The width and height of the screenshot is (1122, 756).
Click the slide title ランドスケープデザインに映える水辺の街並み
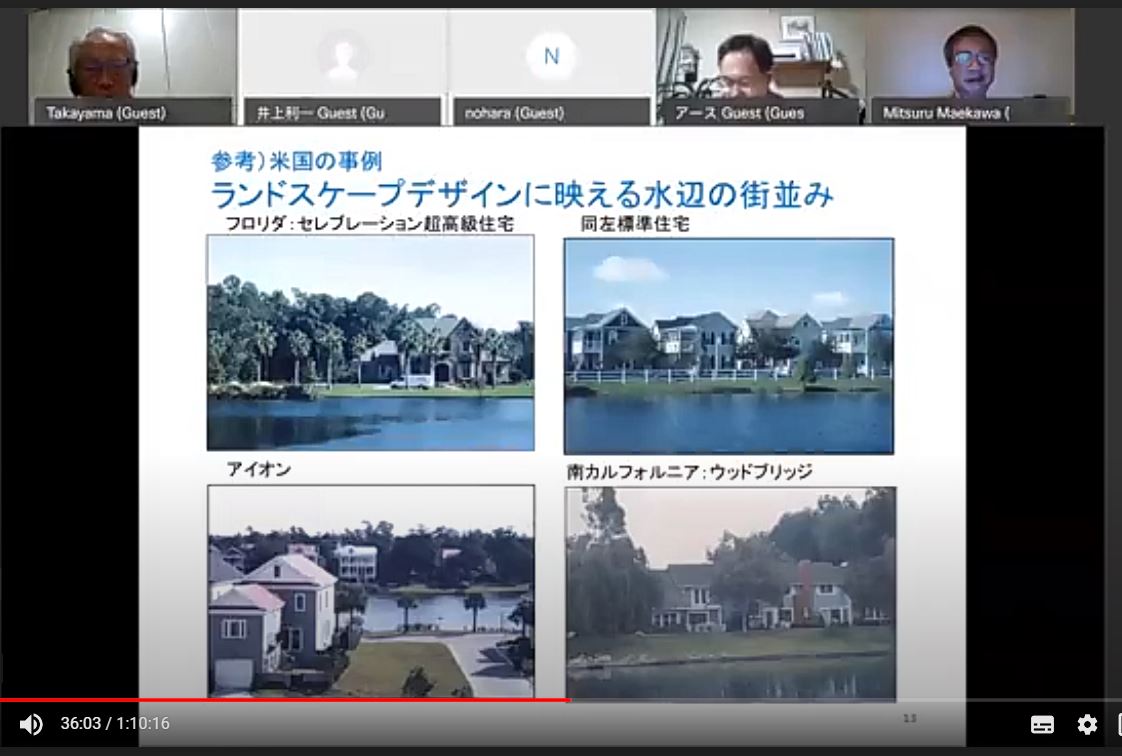coord(521,193)
